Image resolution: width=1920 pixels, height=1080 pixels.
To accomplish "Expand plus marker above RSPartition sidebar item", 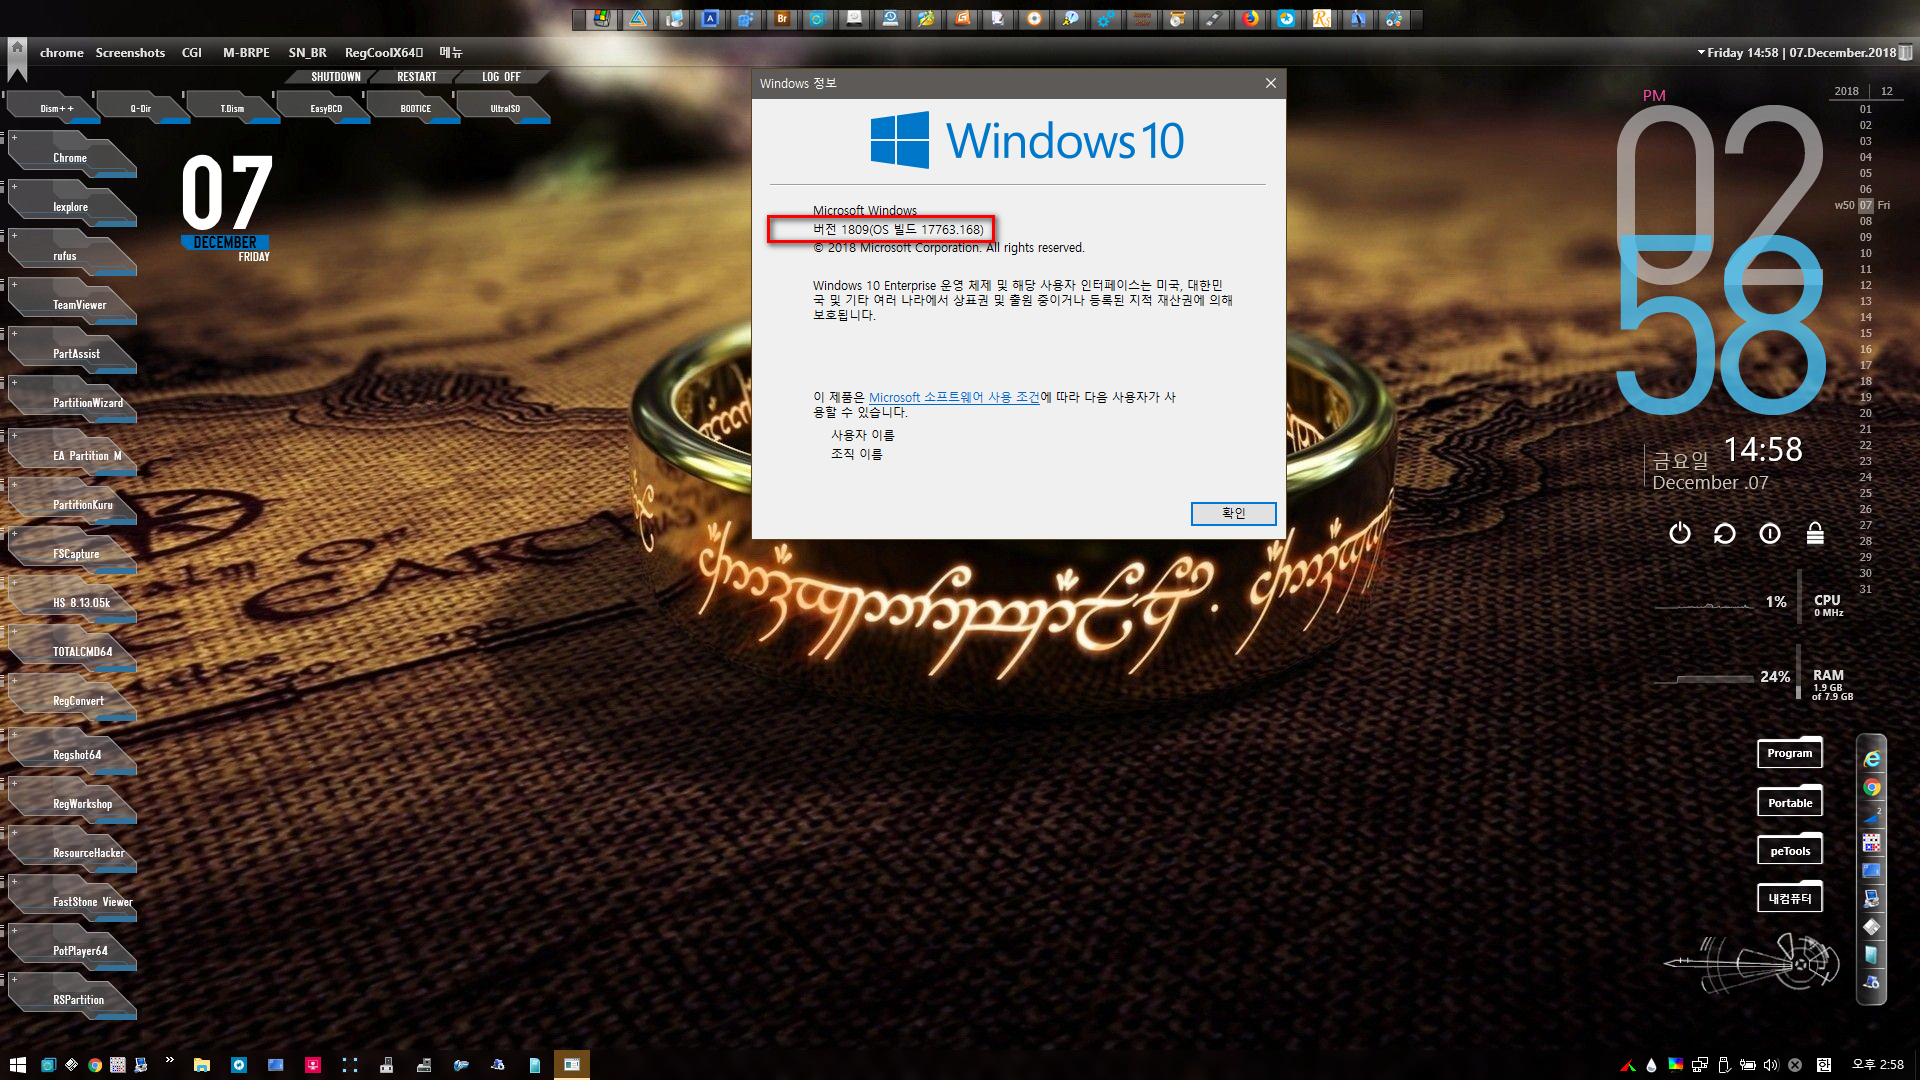I will click(14, 979).
